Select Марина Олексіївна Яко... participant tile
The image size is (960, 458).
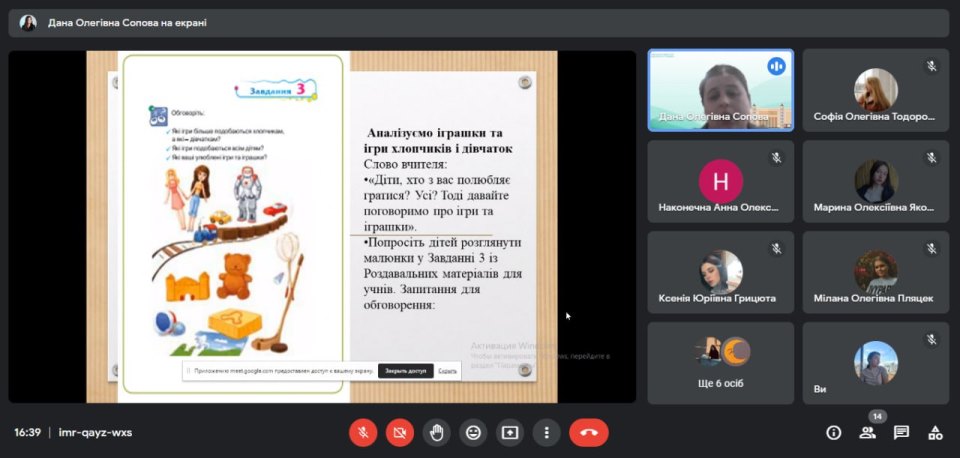coord(876,181)
